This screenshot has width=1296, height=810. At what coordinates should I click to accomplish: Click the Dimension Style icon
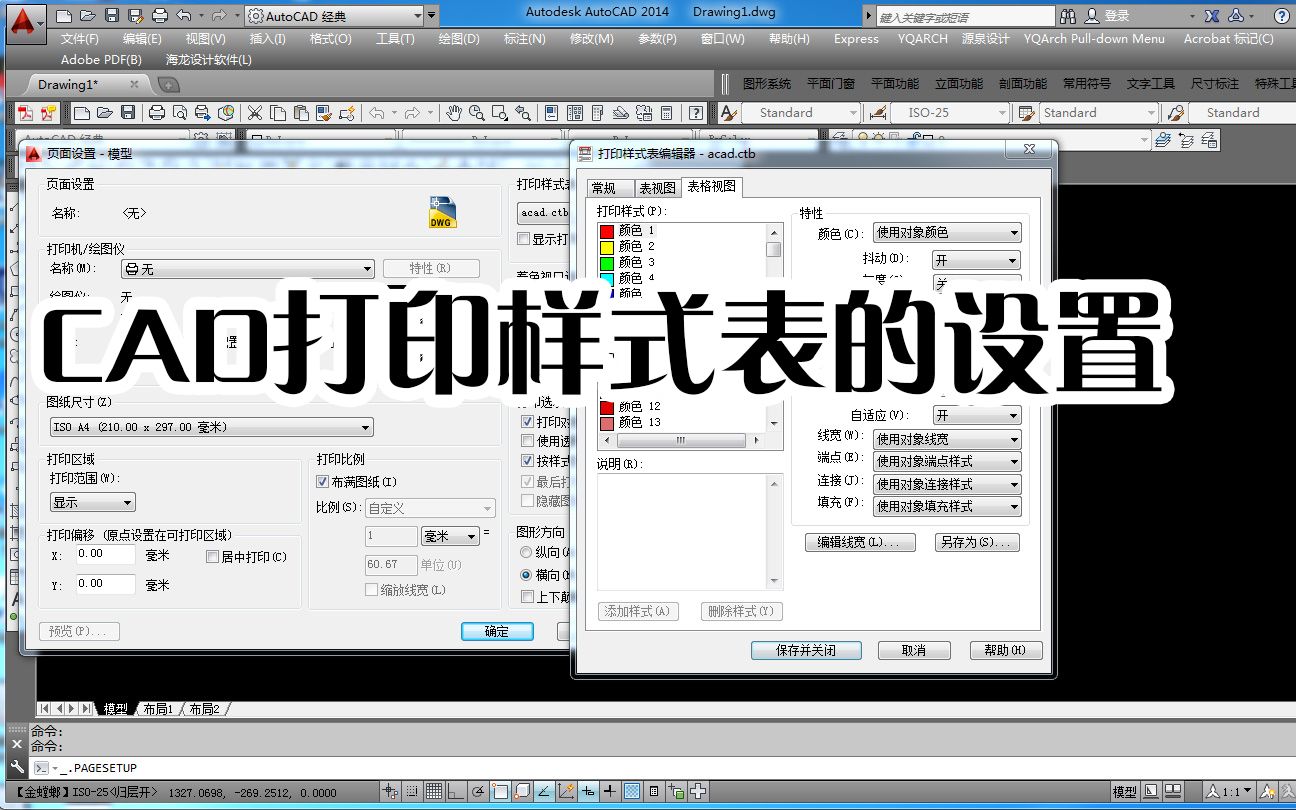coord(877,113)
